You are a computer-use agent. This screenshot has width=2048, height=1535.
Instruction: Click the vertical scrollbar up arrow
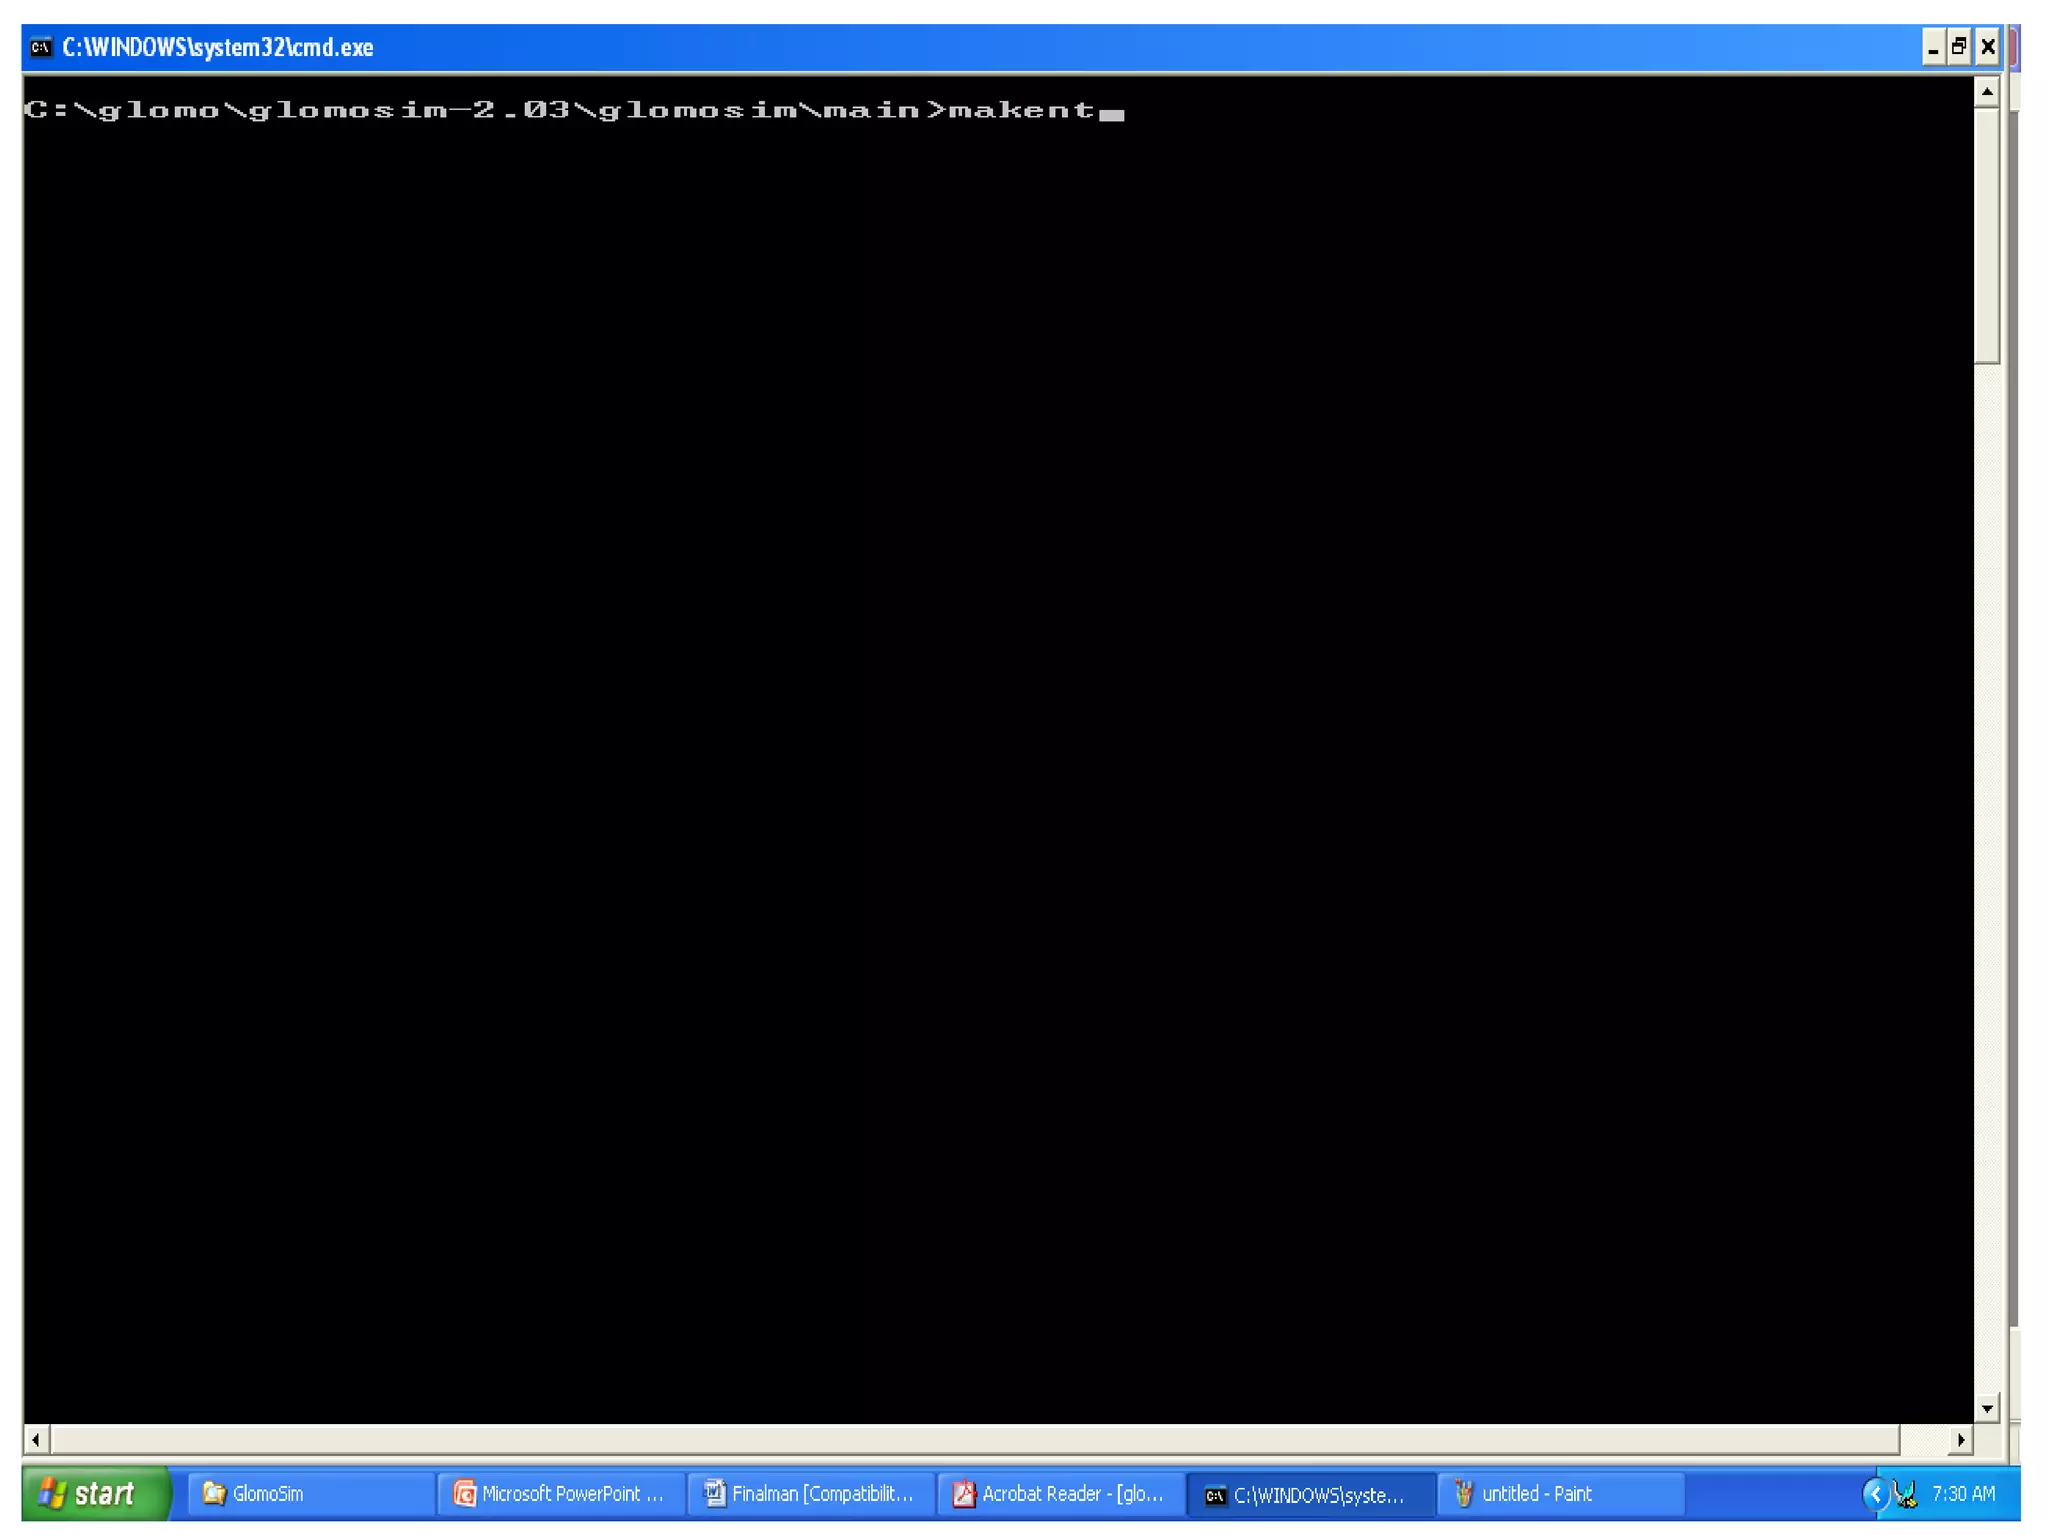pos(1986,92)
